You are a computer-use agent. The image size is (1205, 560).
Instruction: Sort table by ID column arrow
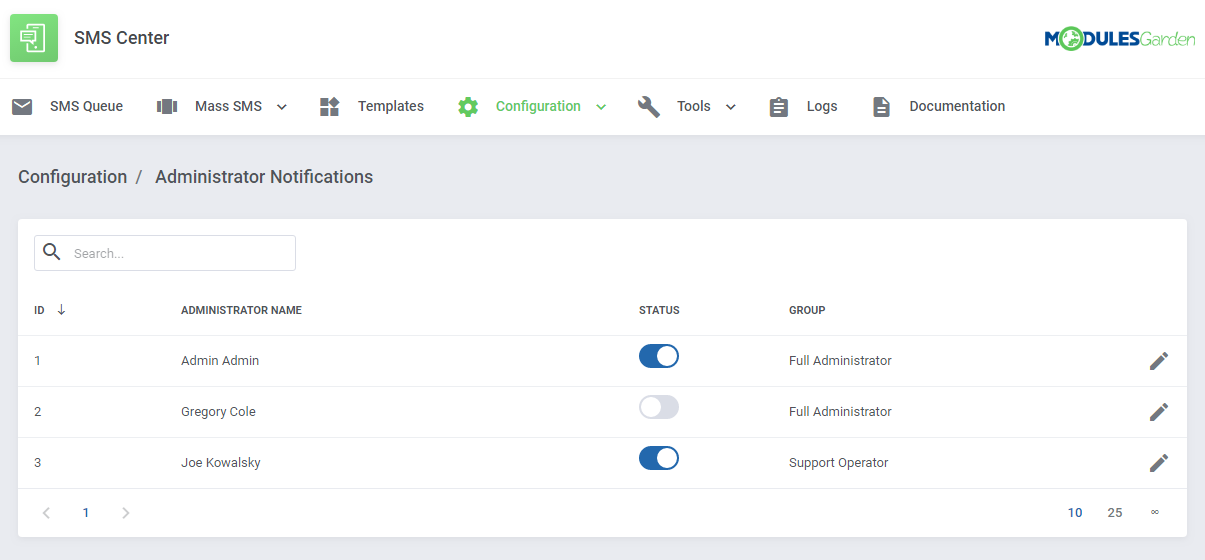(x=61, y=310)
